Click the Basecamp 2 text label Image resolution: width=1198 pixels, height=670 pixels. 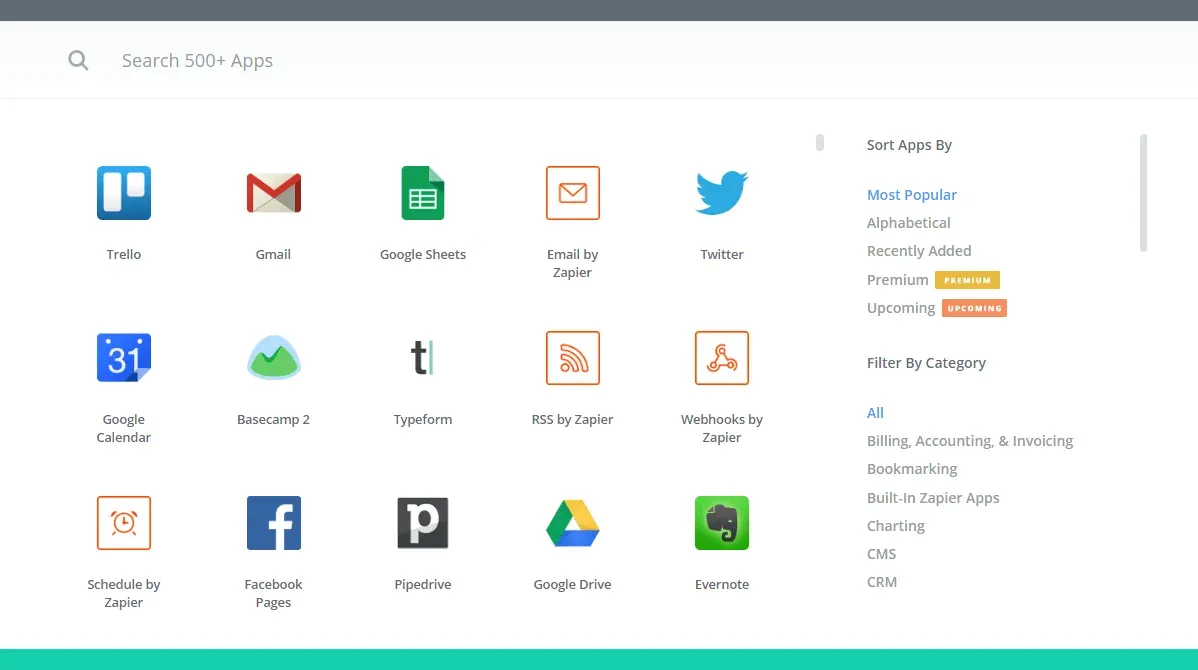tap(274, 419)
